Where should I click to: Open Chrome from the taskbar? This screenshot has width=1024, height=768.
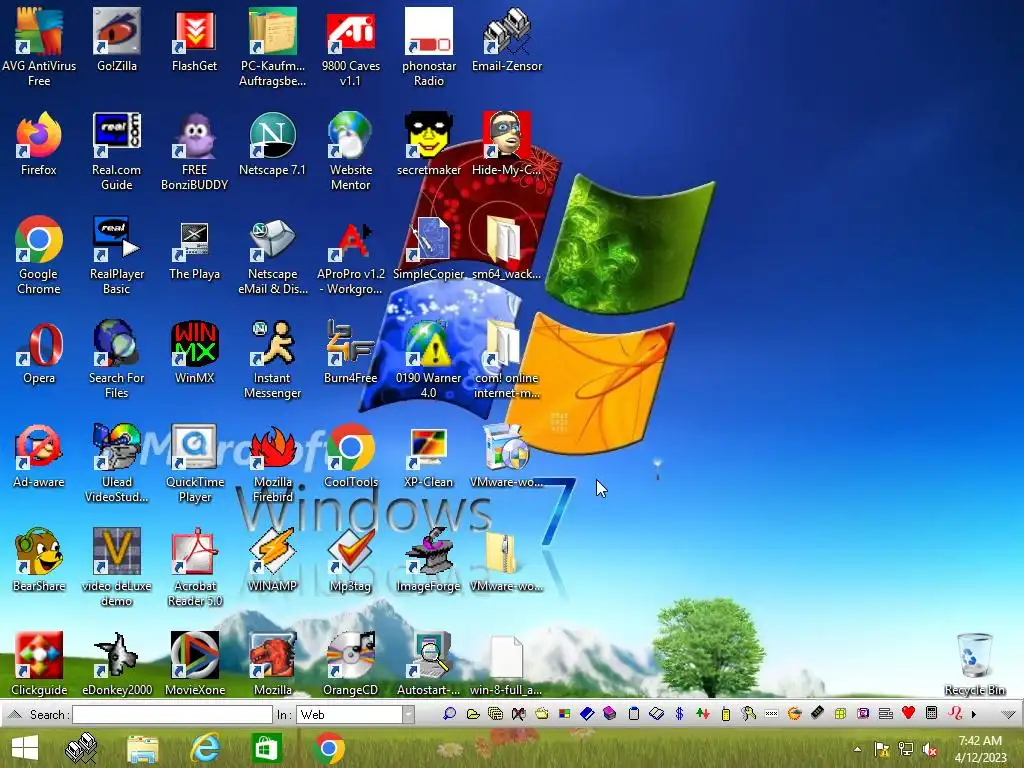(x=328, y=748)
